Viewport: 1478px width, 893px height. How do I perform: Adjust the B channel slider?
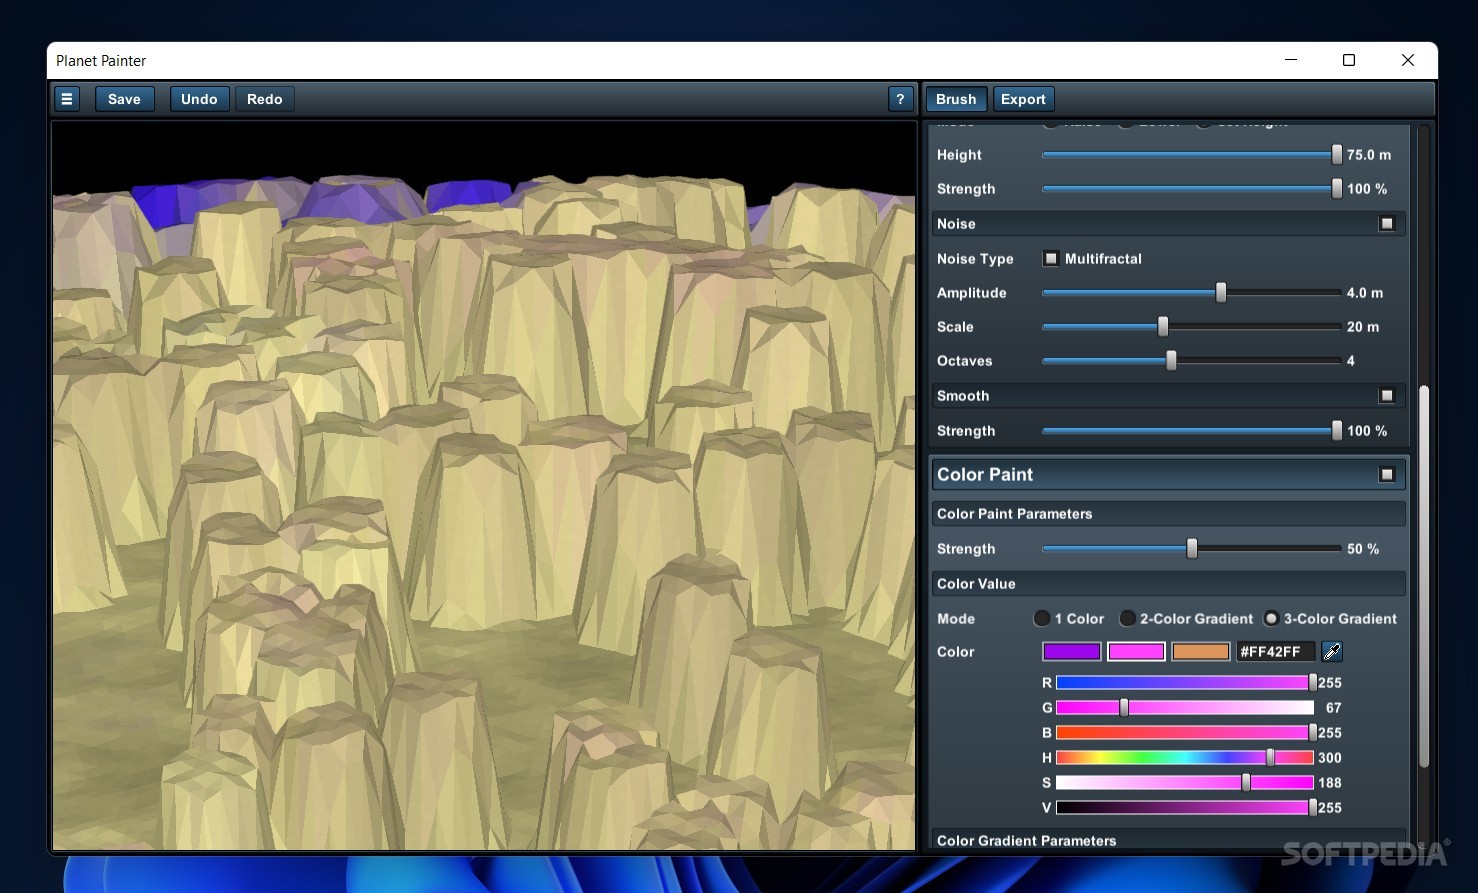point(1185,733)
